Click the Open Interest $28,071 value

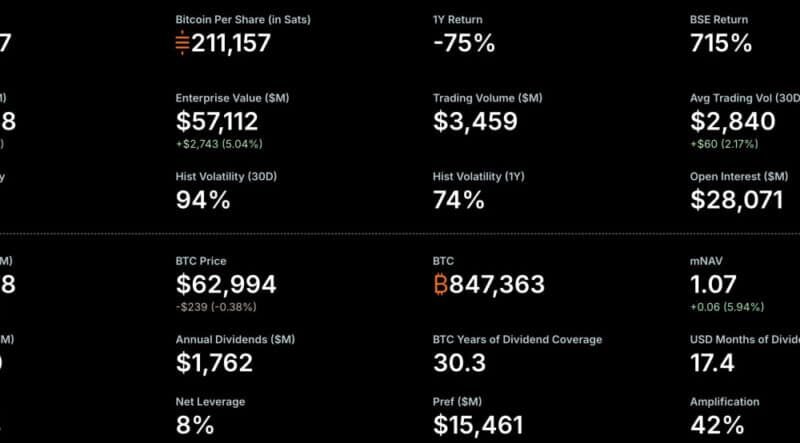[737, 200]
